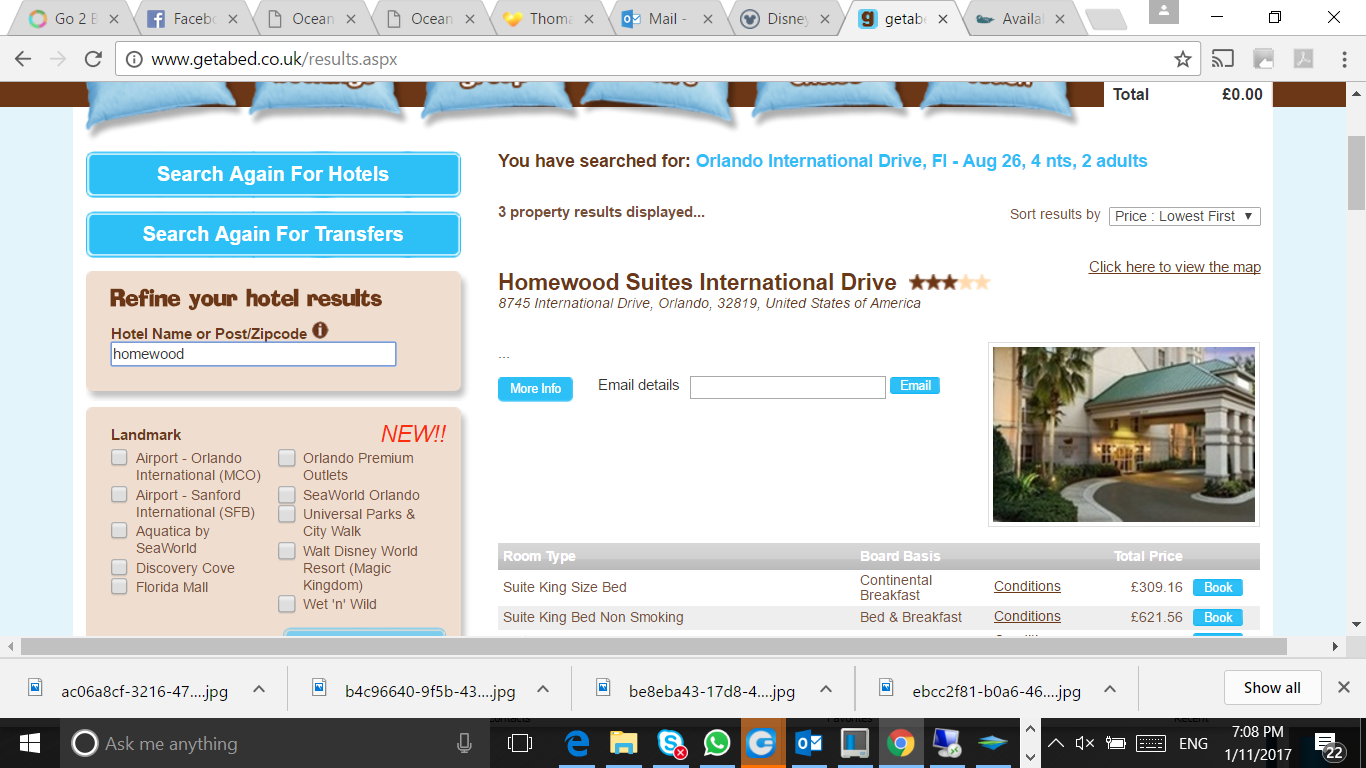Viewport: 1366px width, 768px height.
Task: Click Search Again For Transfers button
Action: click(273, 235)
